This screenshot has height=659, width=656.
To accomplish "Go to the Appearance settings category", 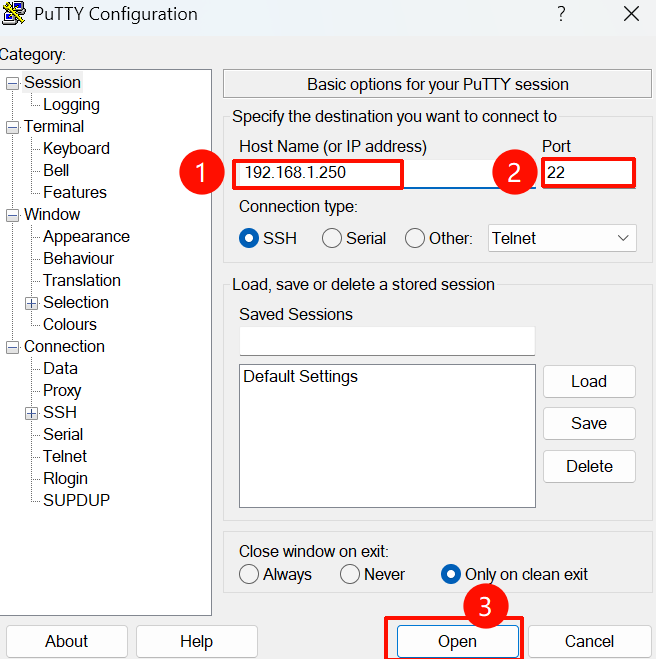I will pos(86,237).
